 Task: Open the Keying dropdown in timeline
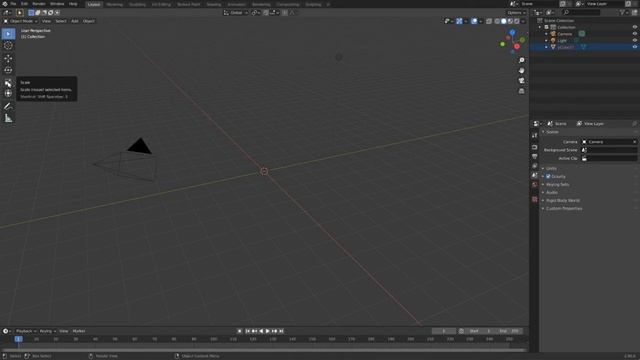point(47,331)
